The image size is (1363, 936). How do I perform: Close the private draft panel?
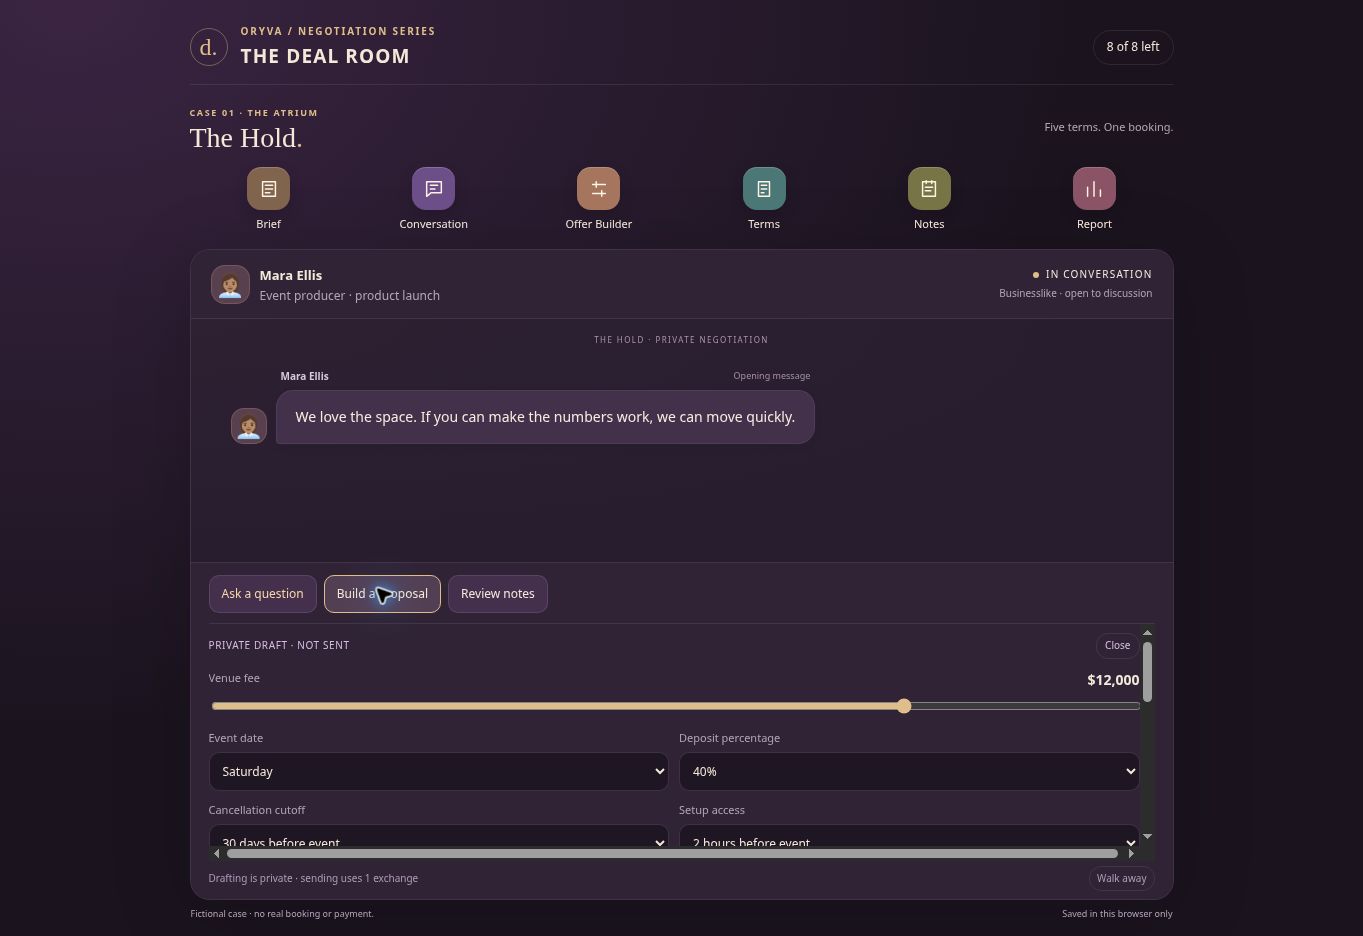[x=1117, y=646]
